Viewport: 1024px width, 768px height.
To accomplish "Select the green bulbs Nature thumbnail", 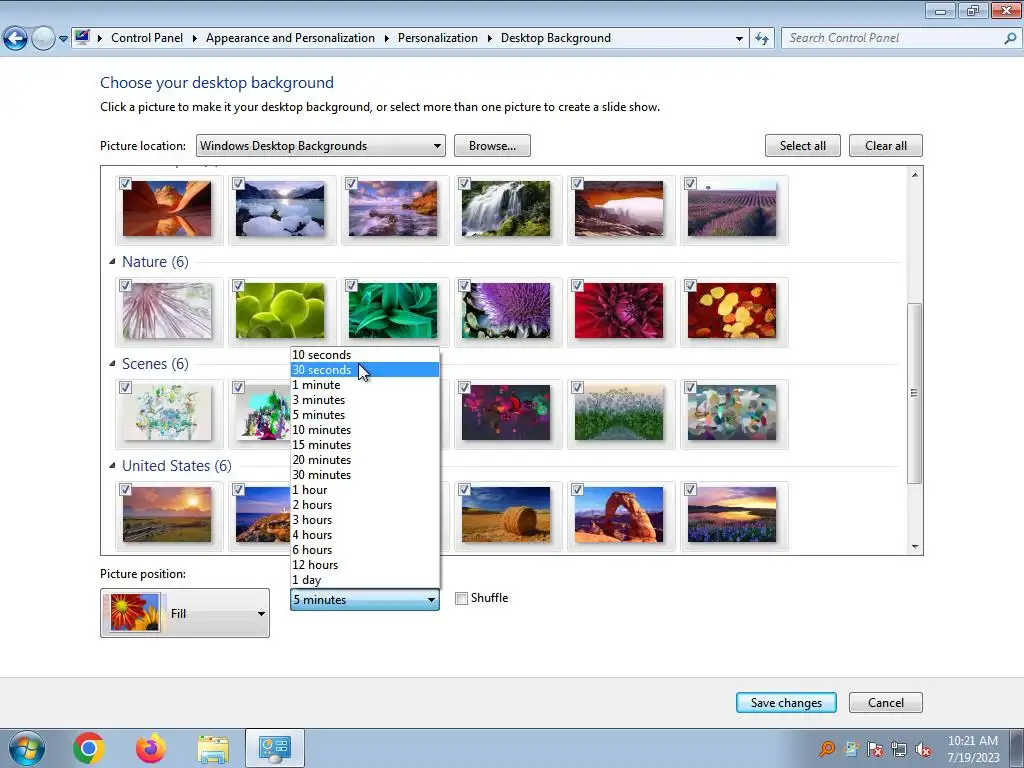I will (280, 311).
